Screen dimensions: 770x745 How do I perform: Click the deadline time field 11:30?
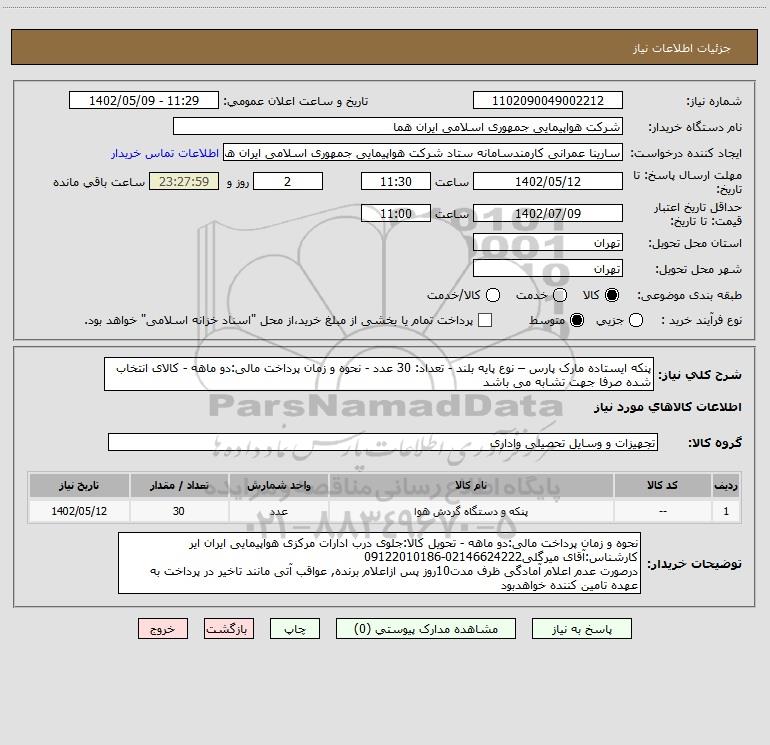(396, 182)
